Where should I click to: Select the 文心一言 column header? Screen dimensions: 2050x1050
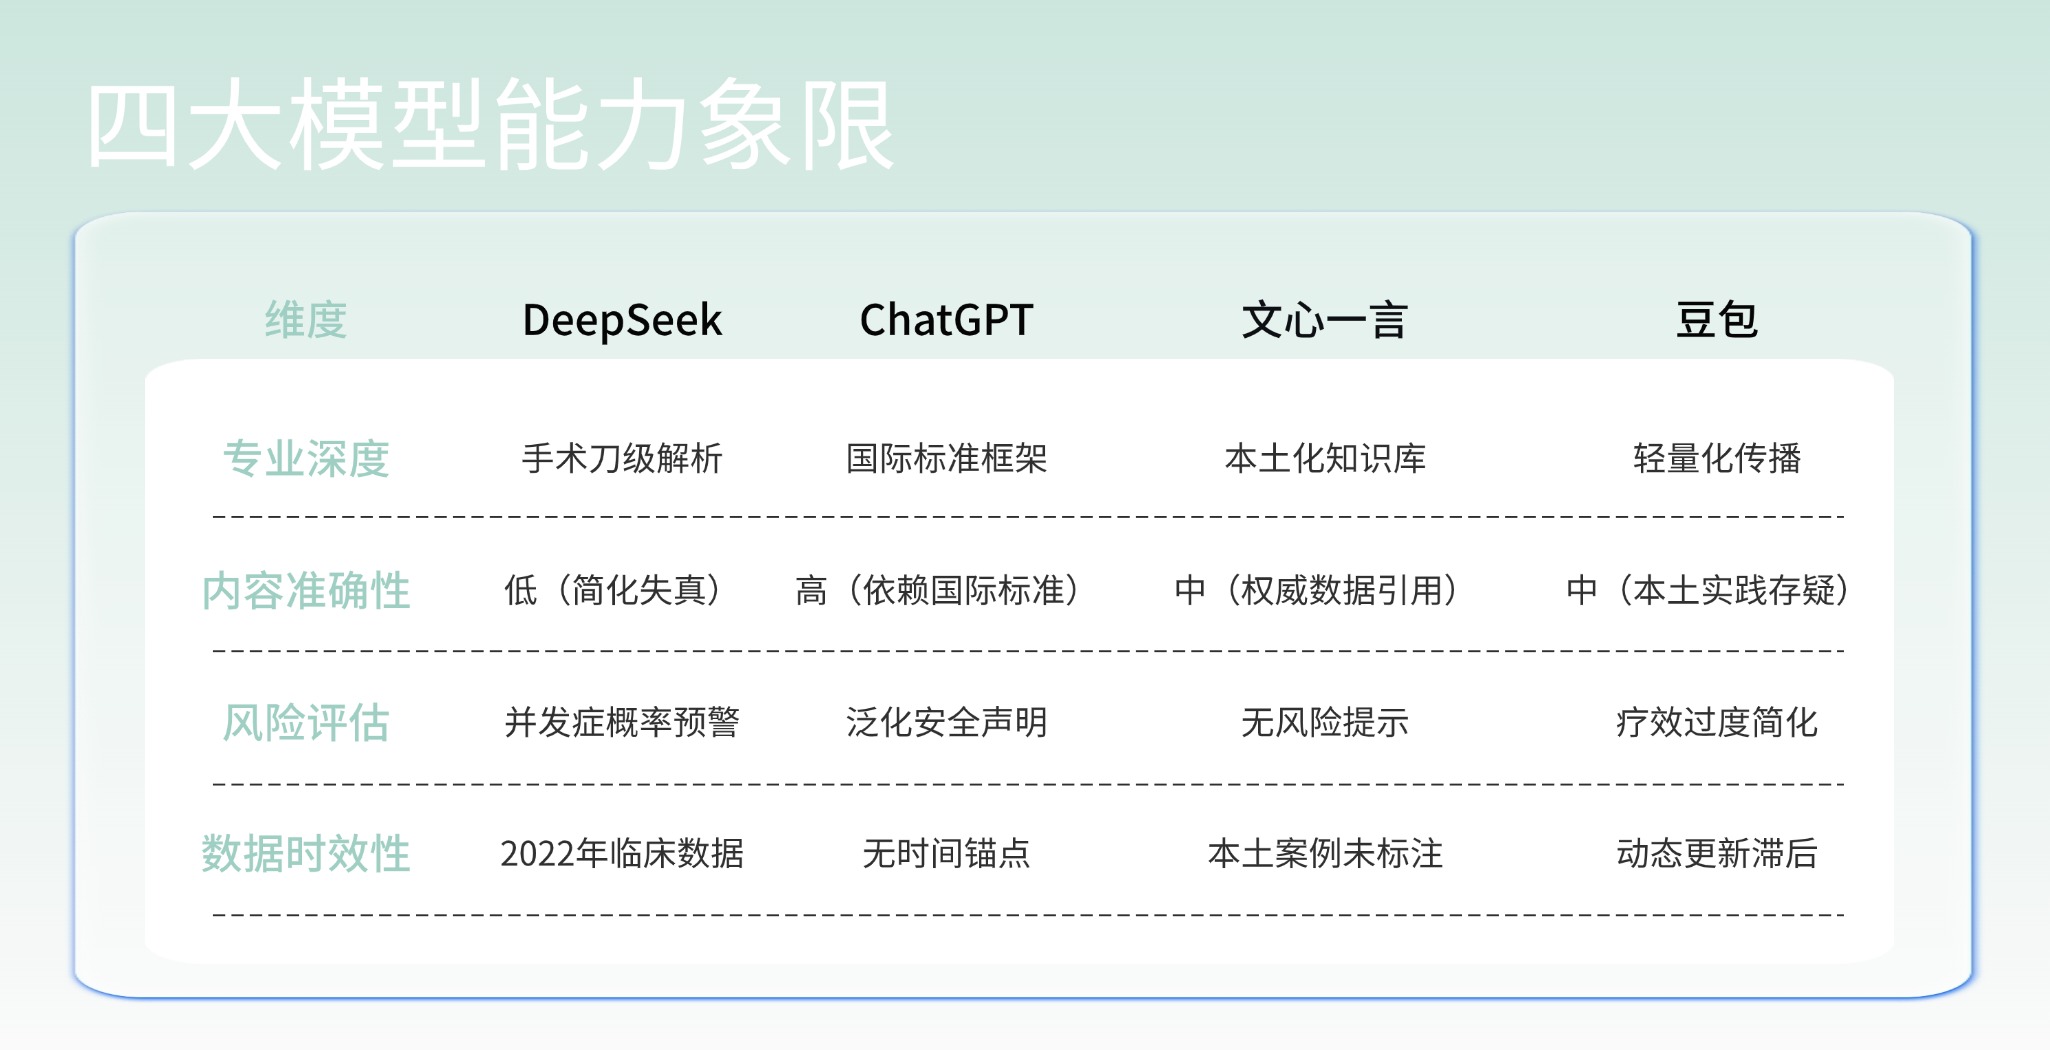(x=1325, y=320)
